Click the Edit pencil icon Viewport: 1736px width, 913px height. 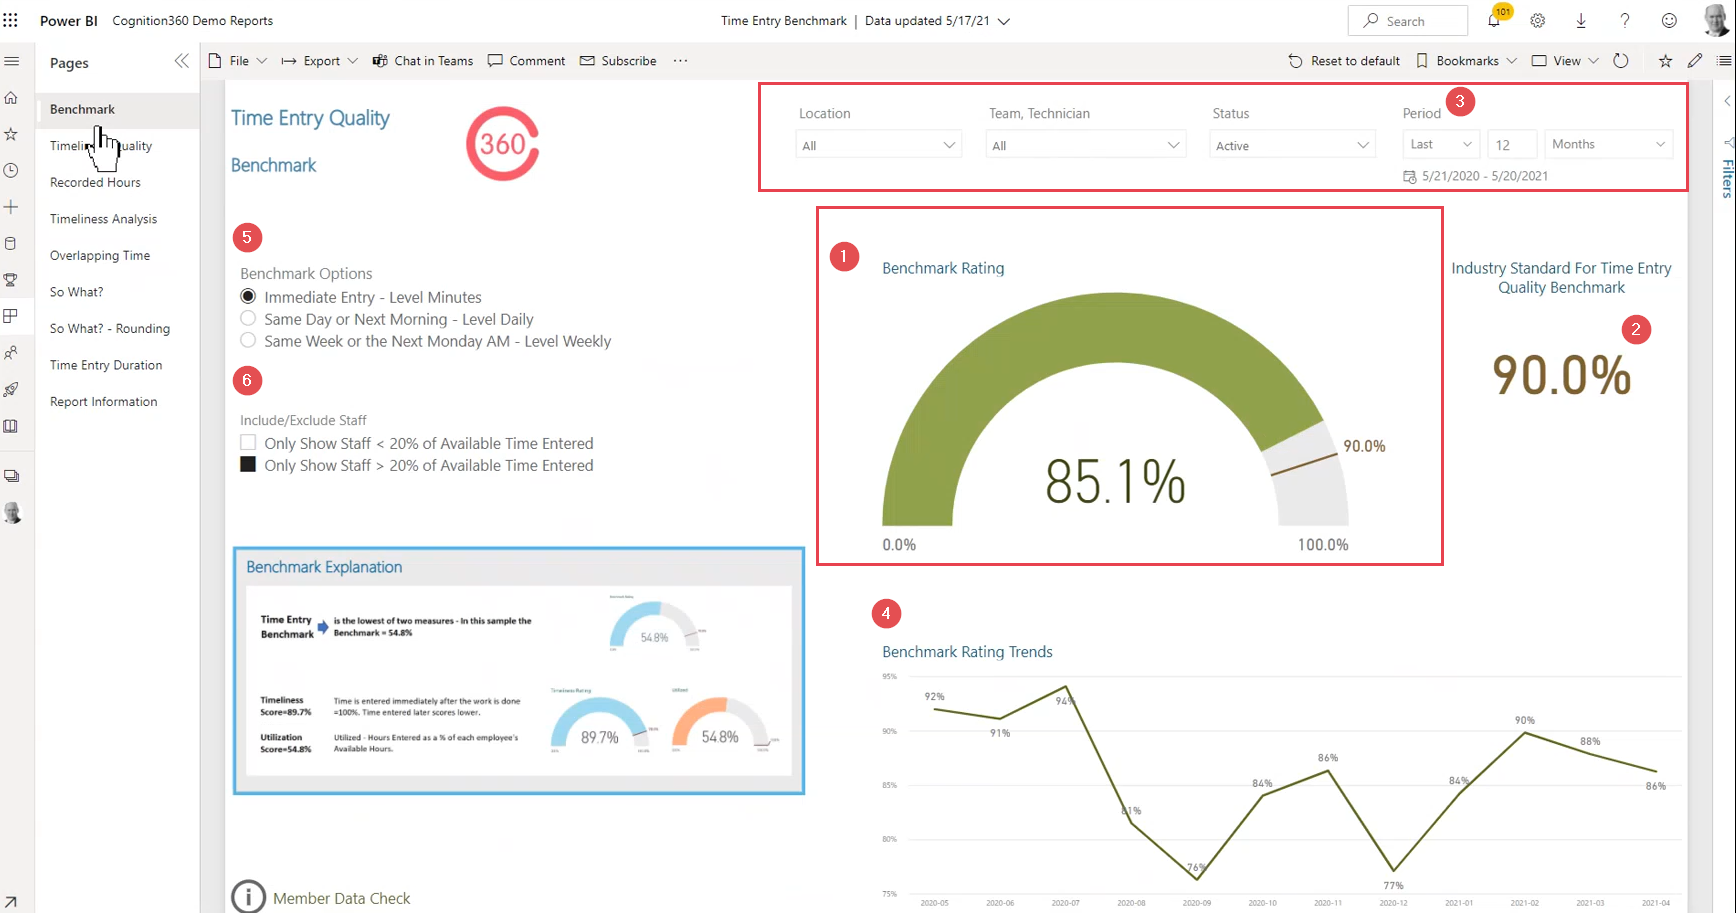[1695, 61]
